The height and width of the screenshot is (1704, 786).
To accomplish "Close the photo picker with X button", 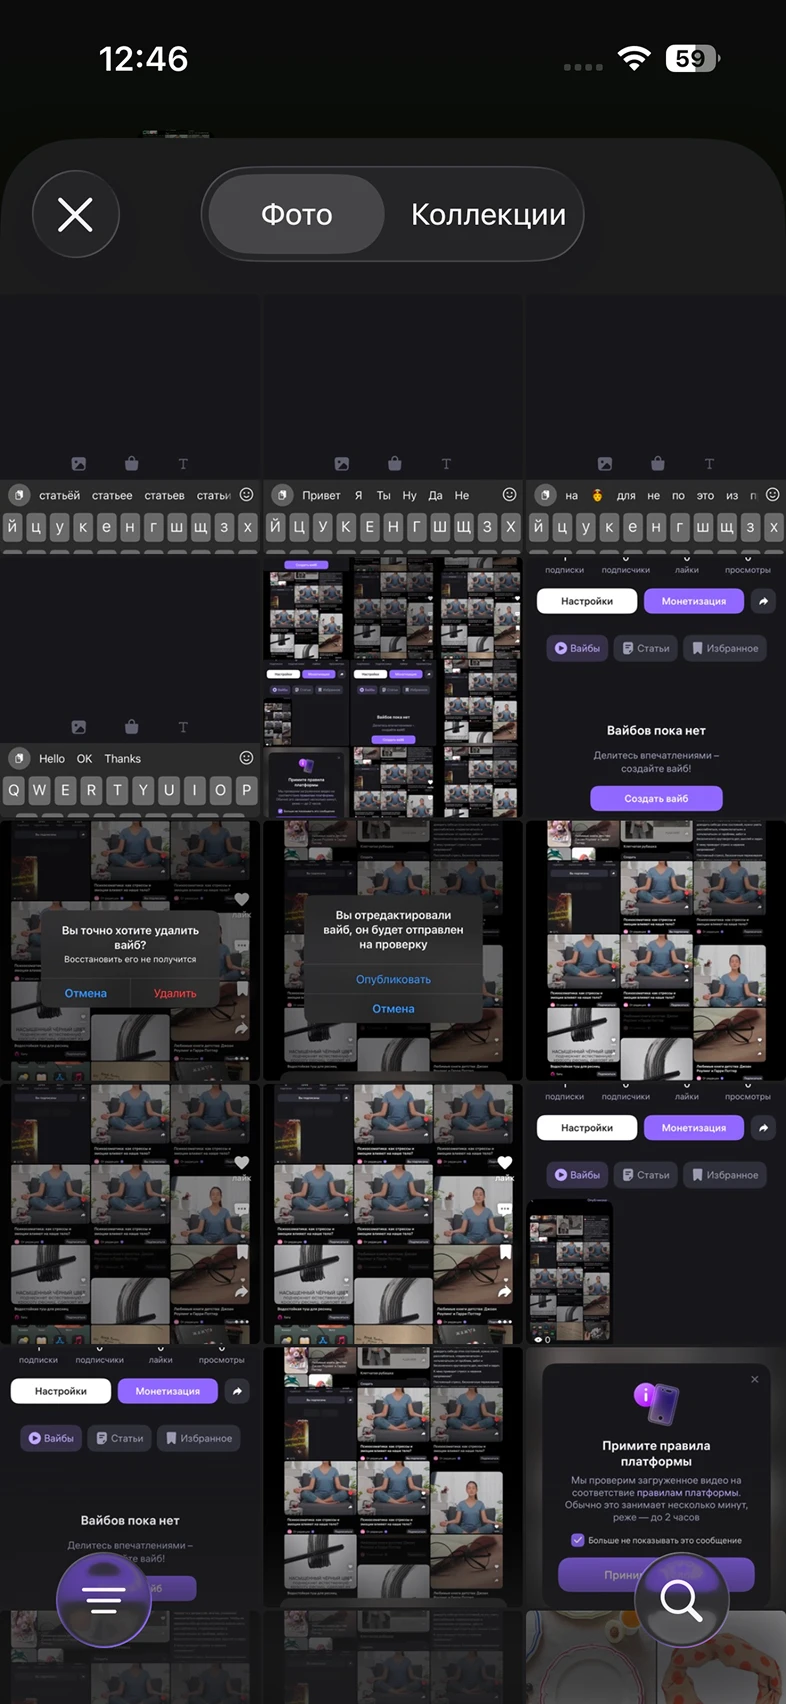I will 75,214.
